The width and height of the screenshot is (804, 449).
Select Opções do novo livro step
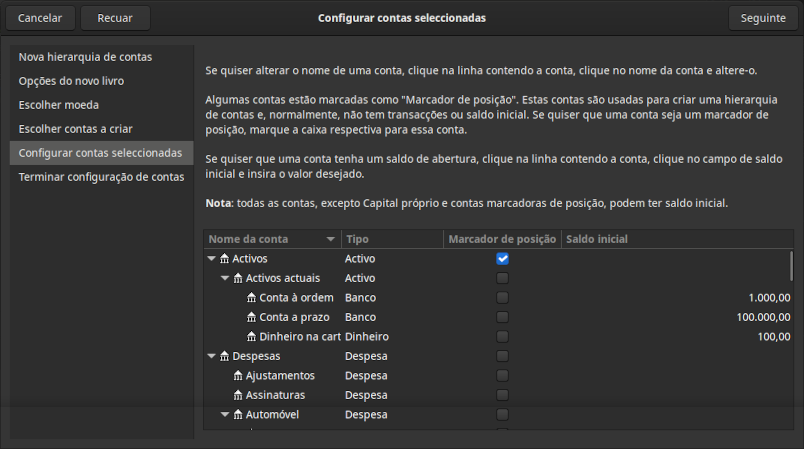click(102, 81)
